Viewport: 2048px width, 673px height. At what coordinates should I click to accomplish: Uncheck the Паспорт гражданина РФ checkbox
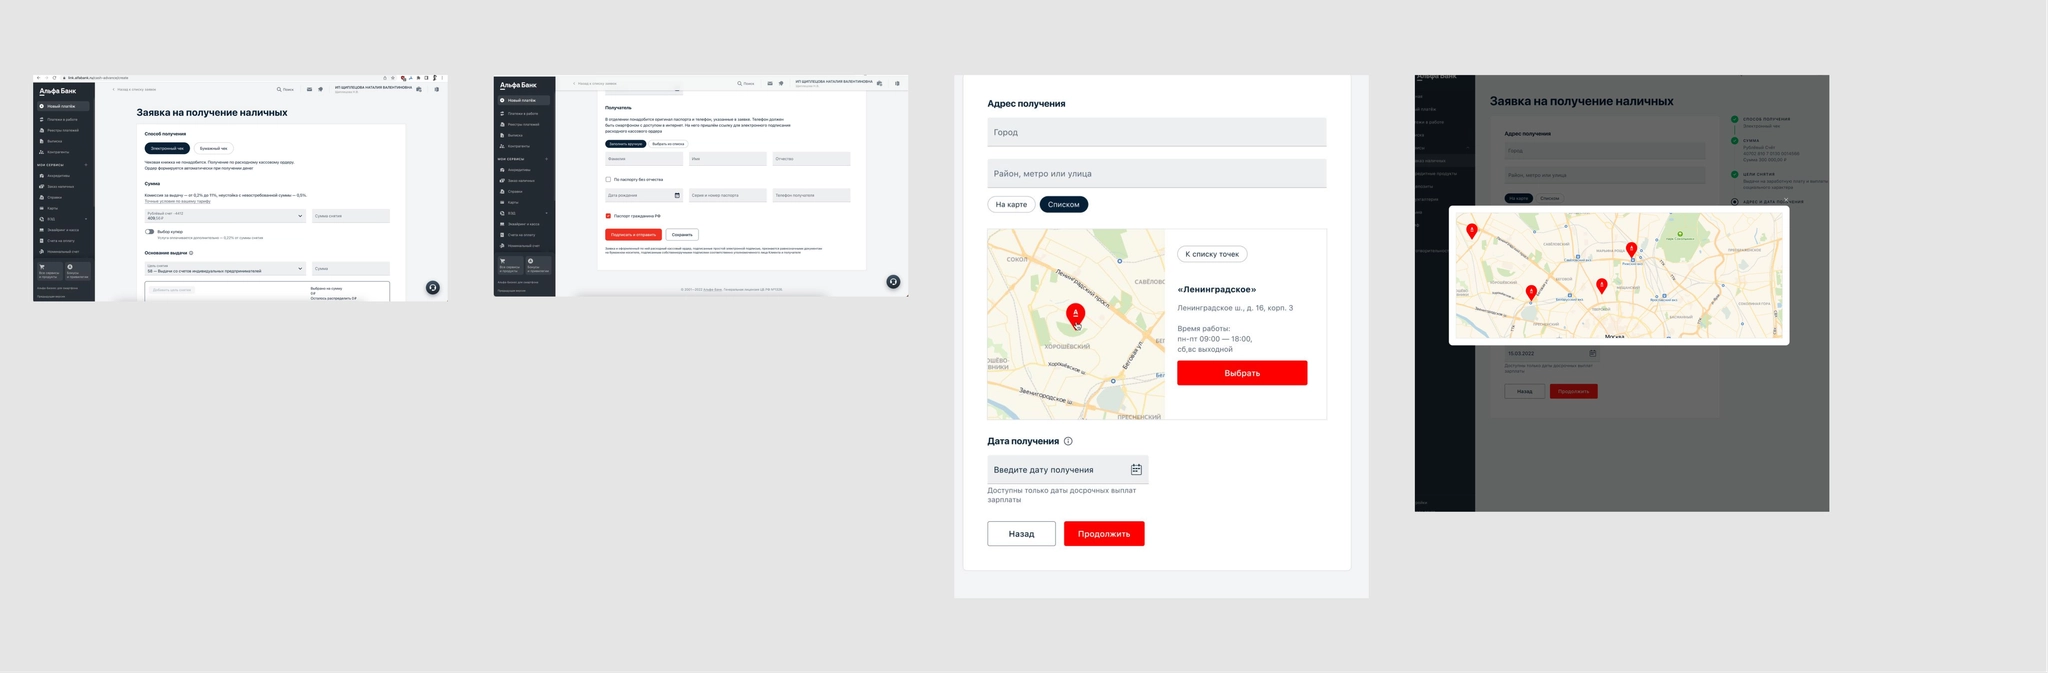608,216
